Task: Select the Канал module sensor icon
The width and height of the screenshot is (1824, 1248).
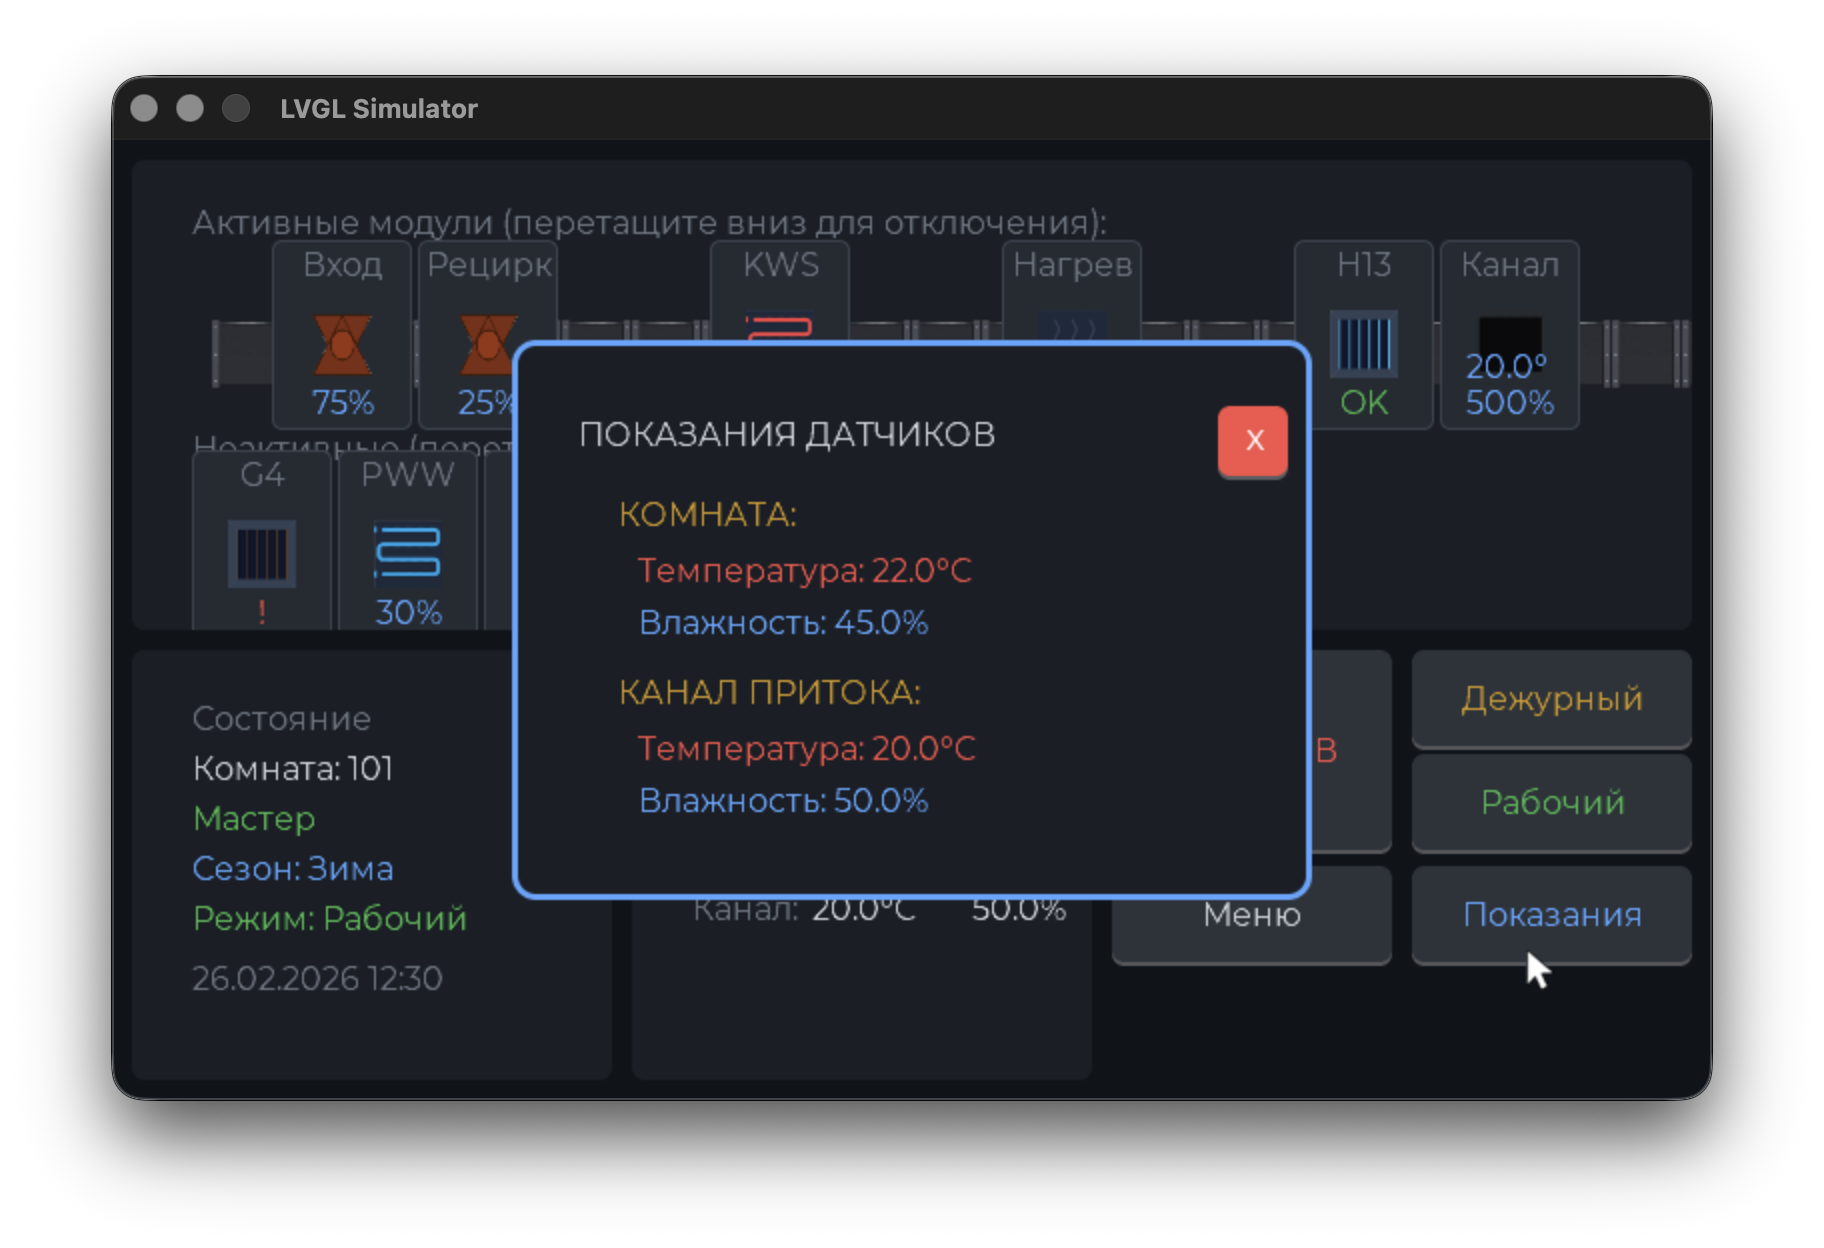Action: coord(1509,336)
